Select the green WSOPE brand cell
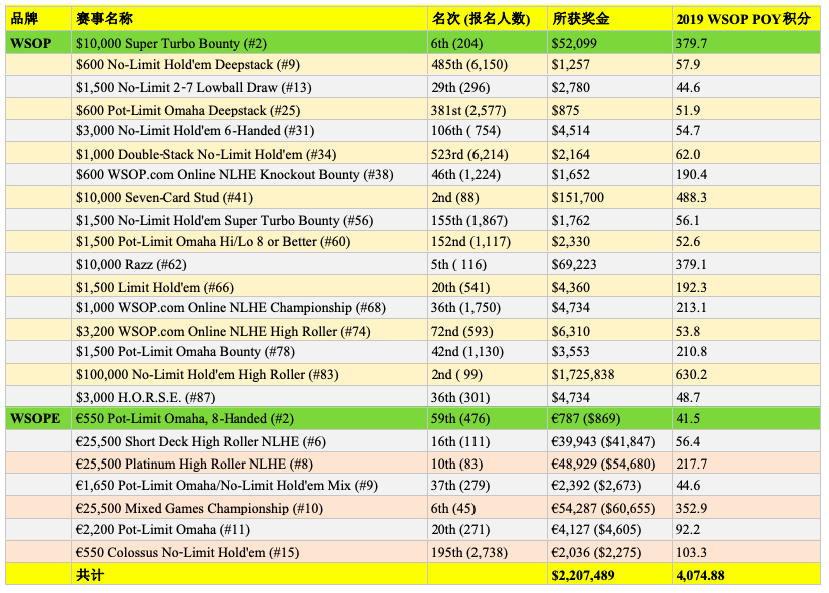The height and width of the screenshot is (593, 829). pos(38,419)
